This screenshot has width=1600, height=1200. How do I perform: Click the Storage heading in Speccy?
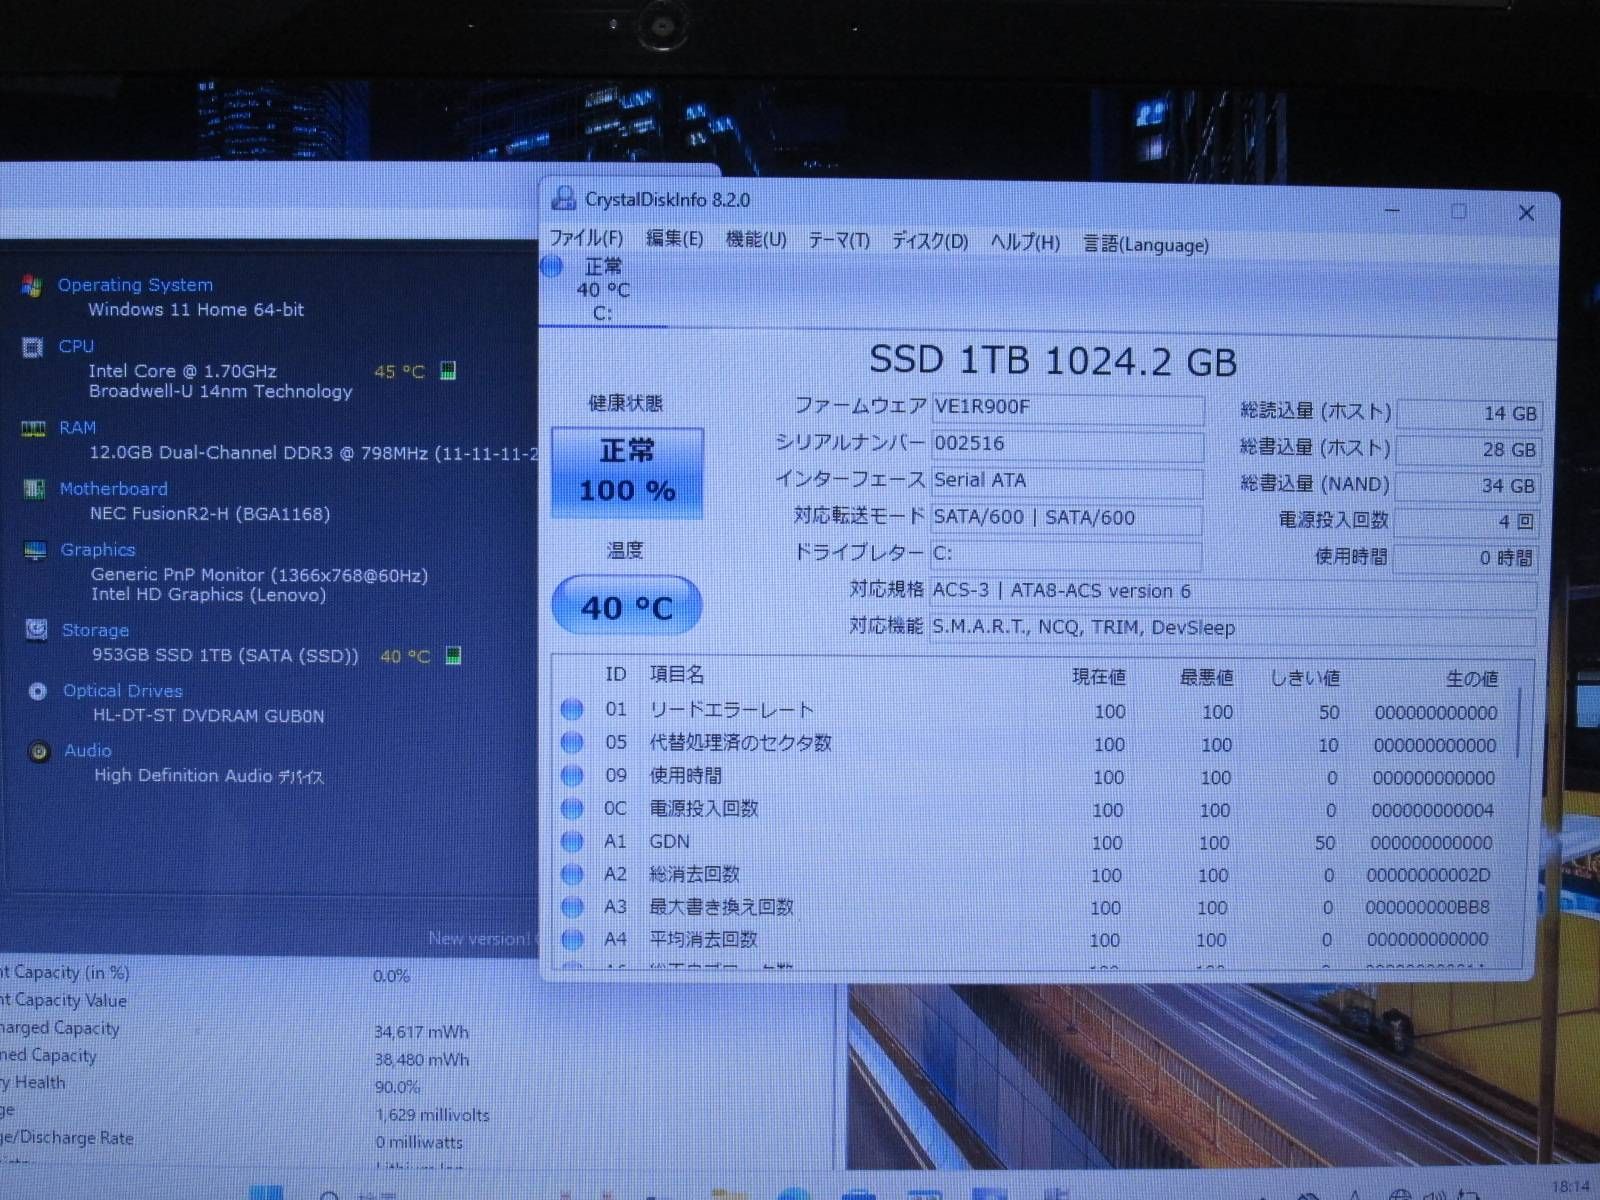(95, 630)
